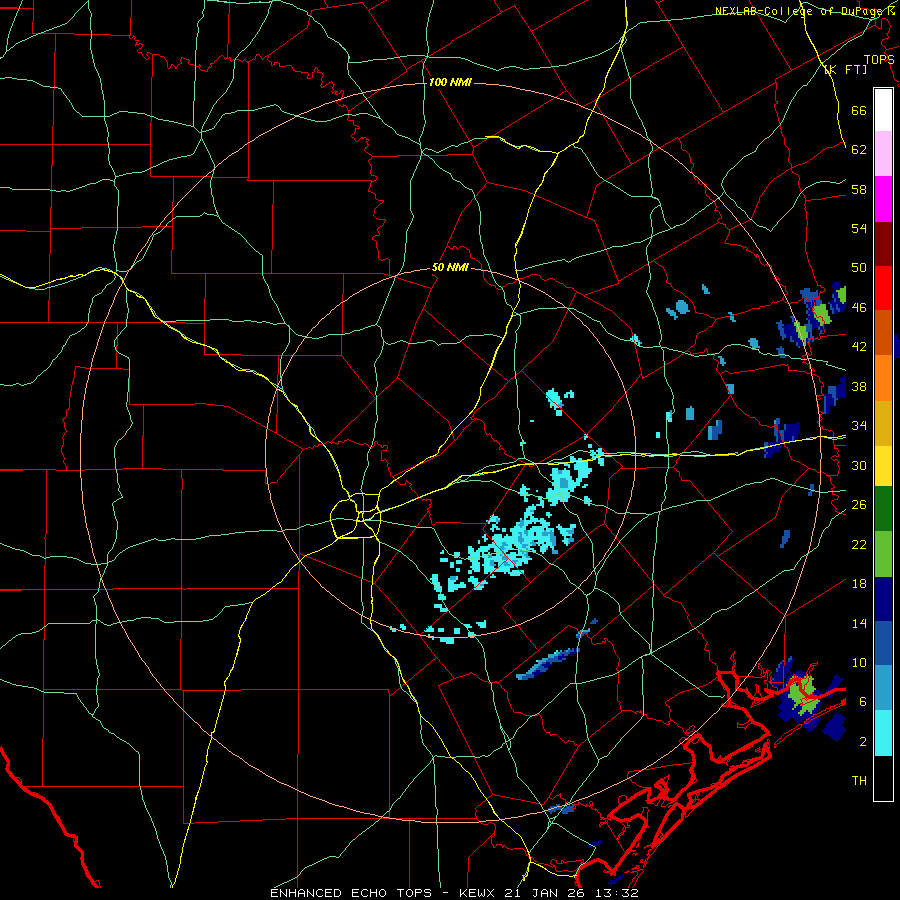Click the dark orange legend swatch
The image size is (900, 900).
tap(883, 332)
